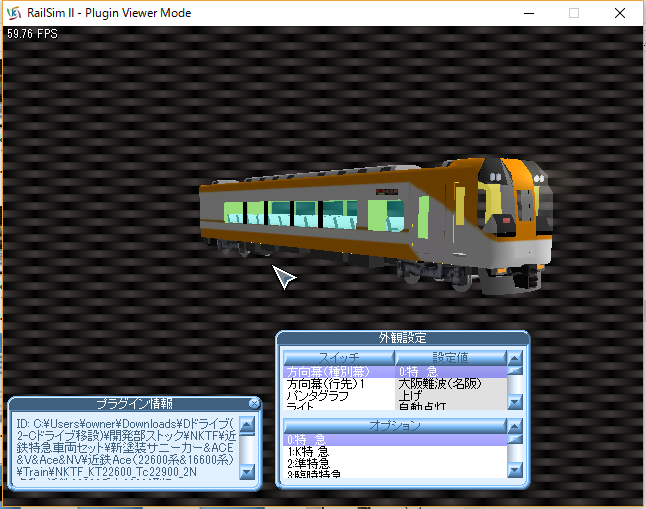The width and height of the screenshot is (646, 509).
Task: Click the オプション header
Action: point(395,426)
